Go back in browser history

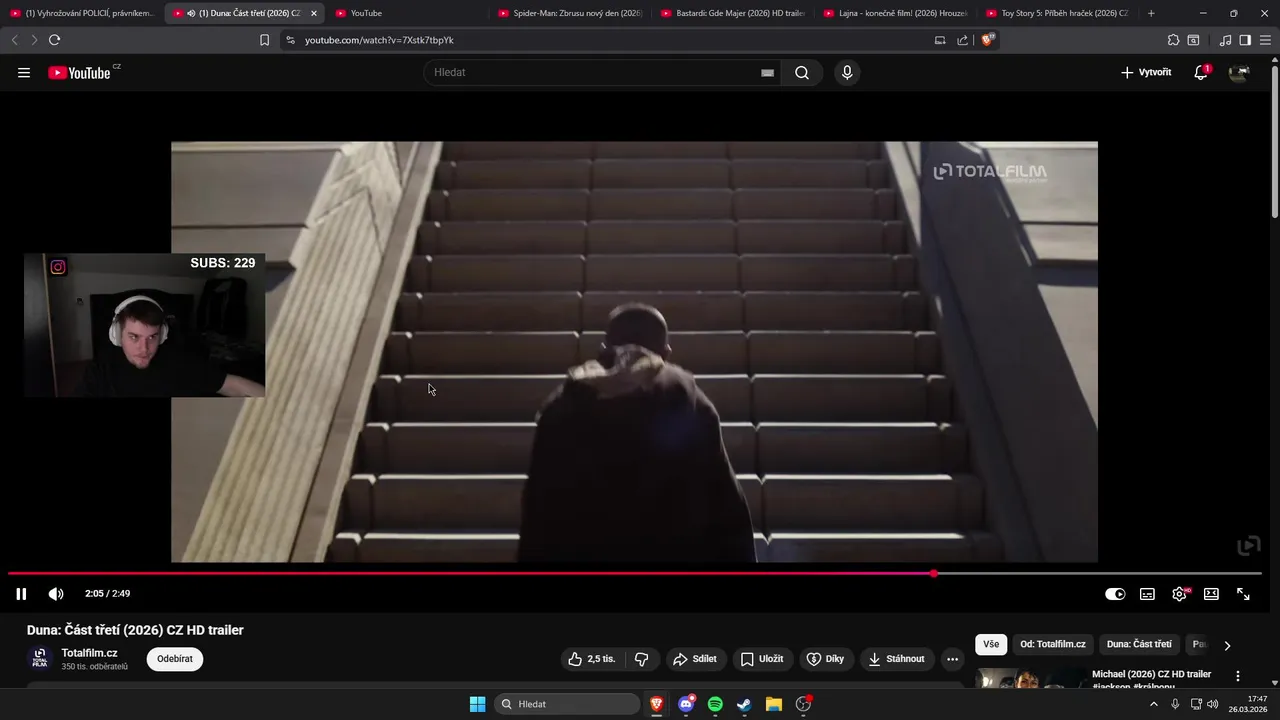tap(14, 40)
